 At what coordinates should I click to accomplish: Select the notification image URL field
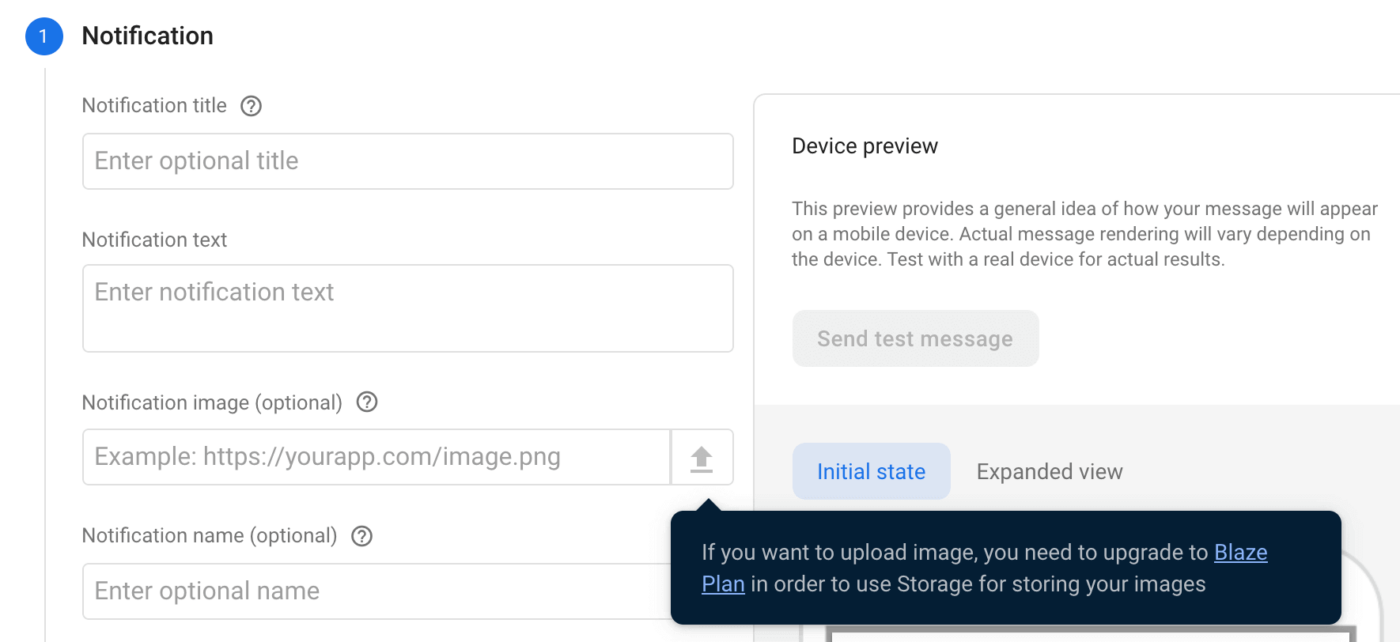(376, 458)
